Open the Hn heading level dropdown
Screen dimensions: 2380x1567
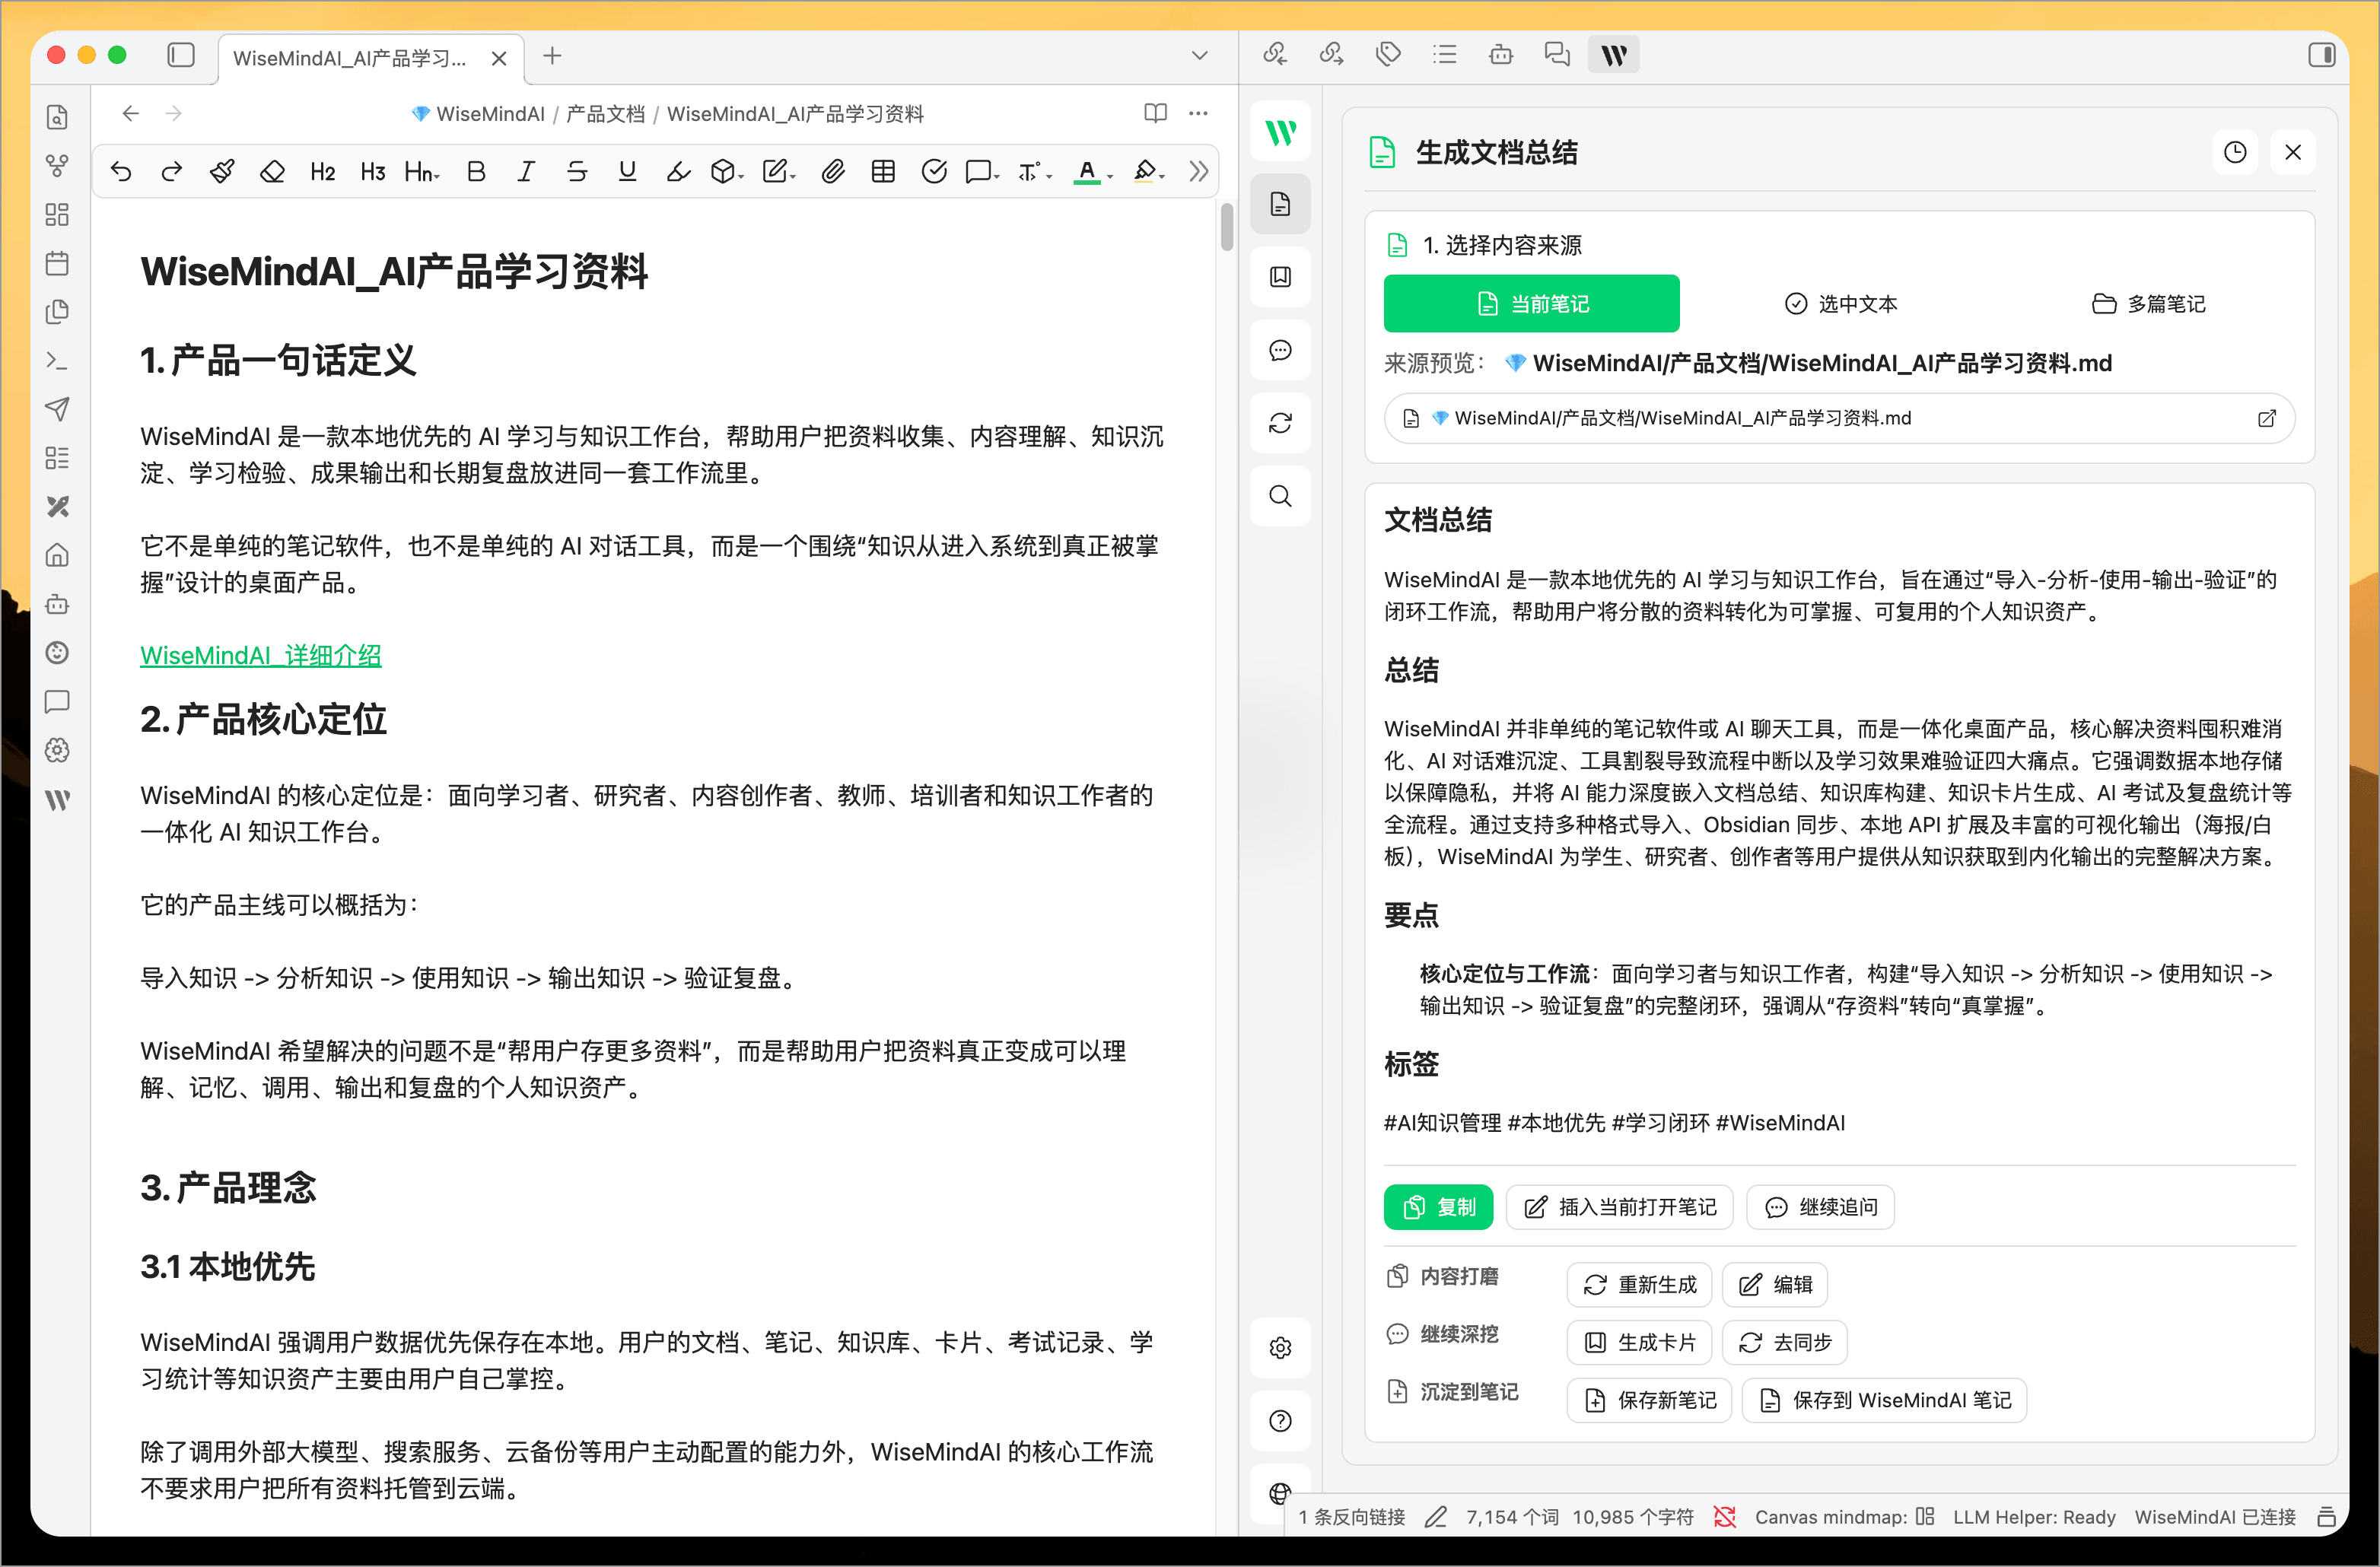[422, 172]
